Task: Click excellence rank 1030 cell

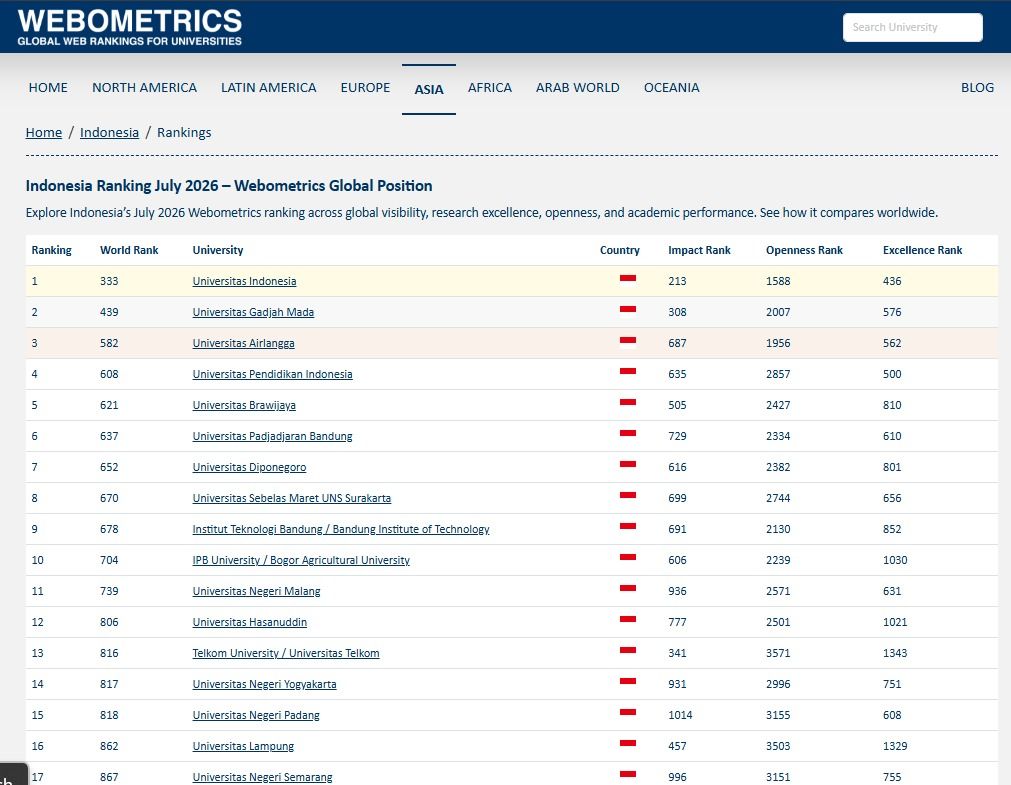Action: [895, 560]
